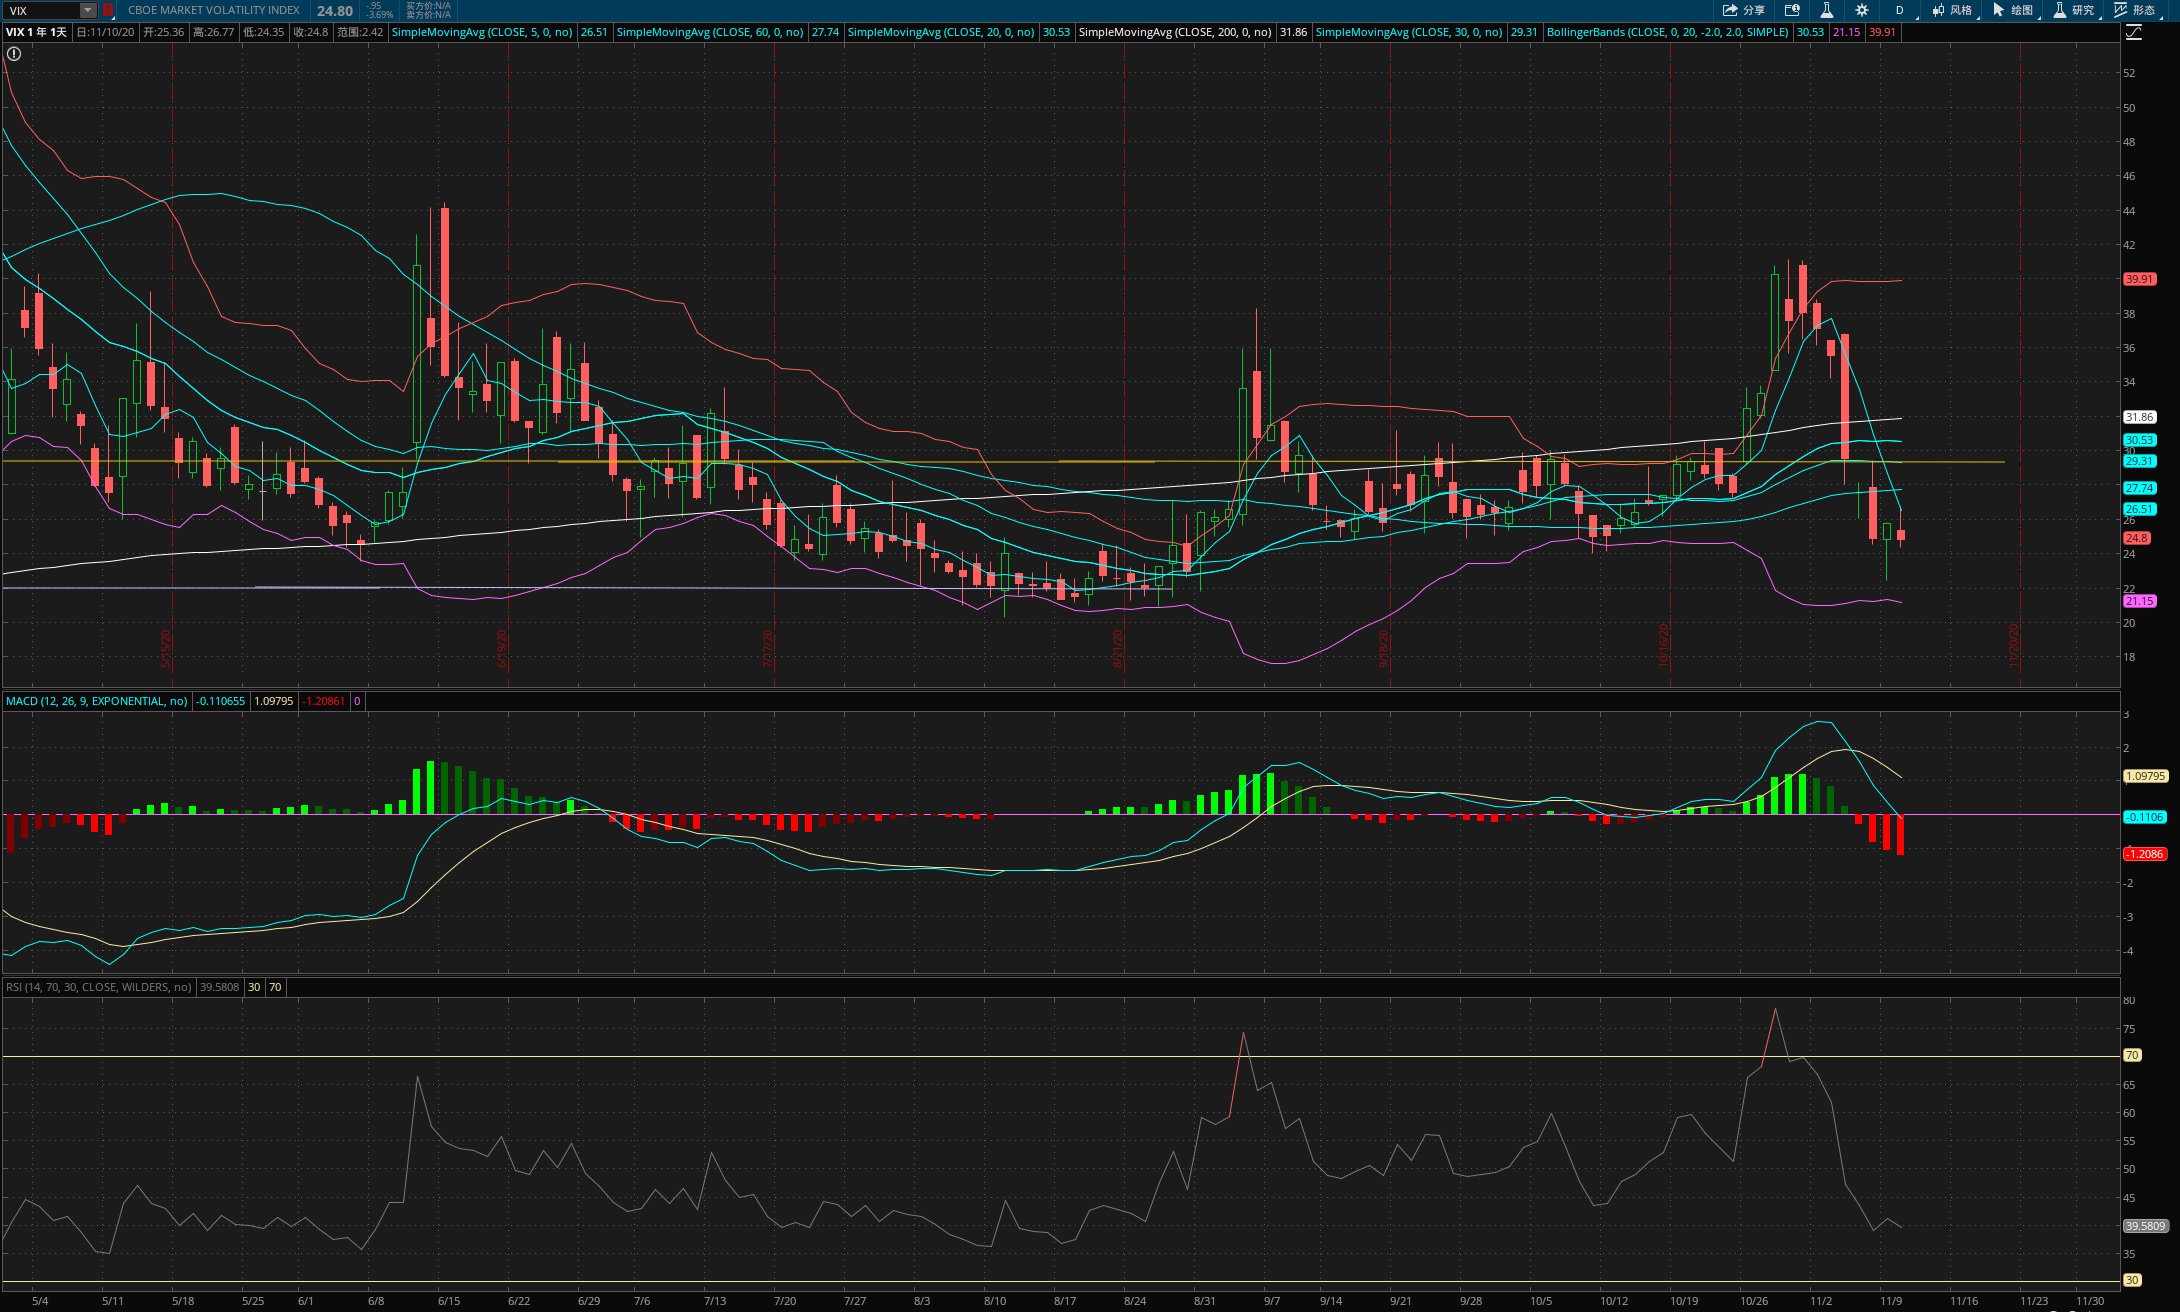Click the 收:24.8 close value
This screenshot has width=2180, height=1312.
(x=311, y=32)
